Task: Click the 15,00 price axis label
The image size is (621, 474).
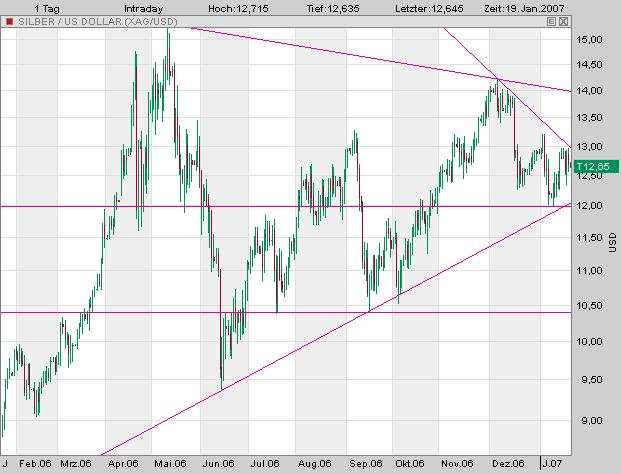Action: pos(589,40)
